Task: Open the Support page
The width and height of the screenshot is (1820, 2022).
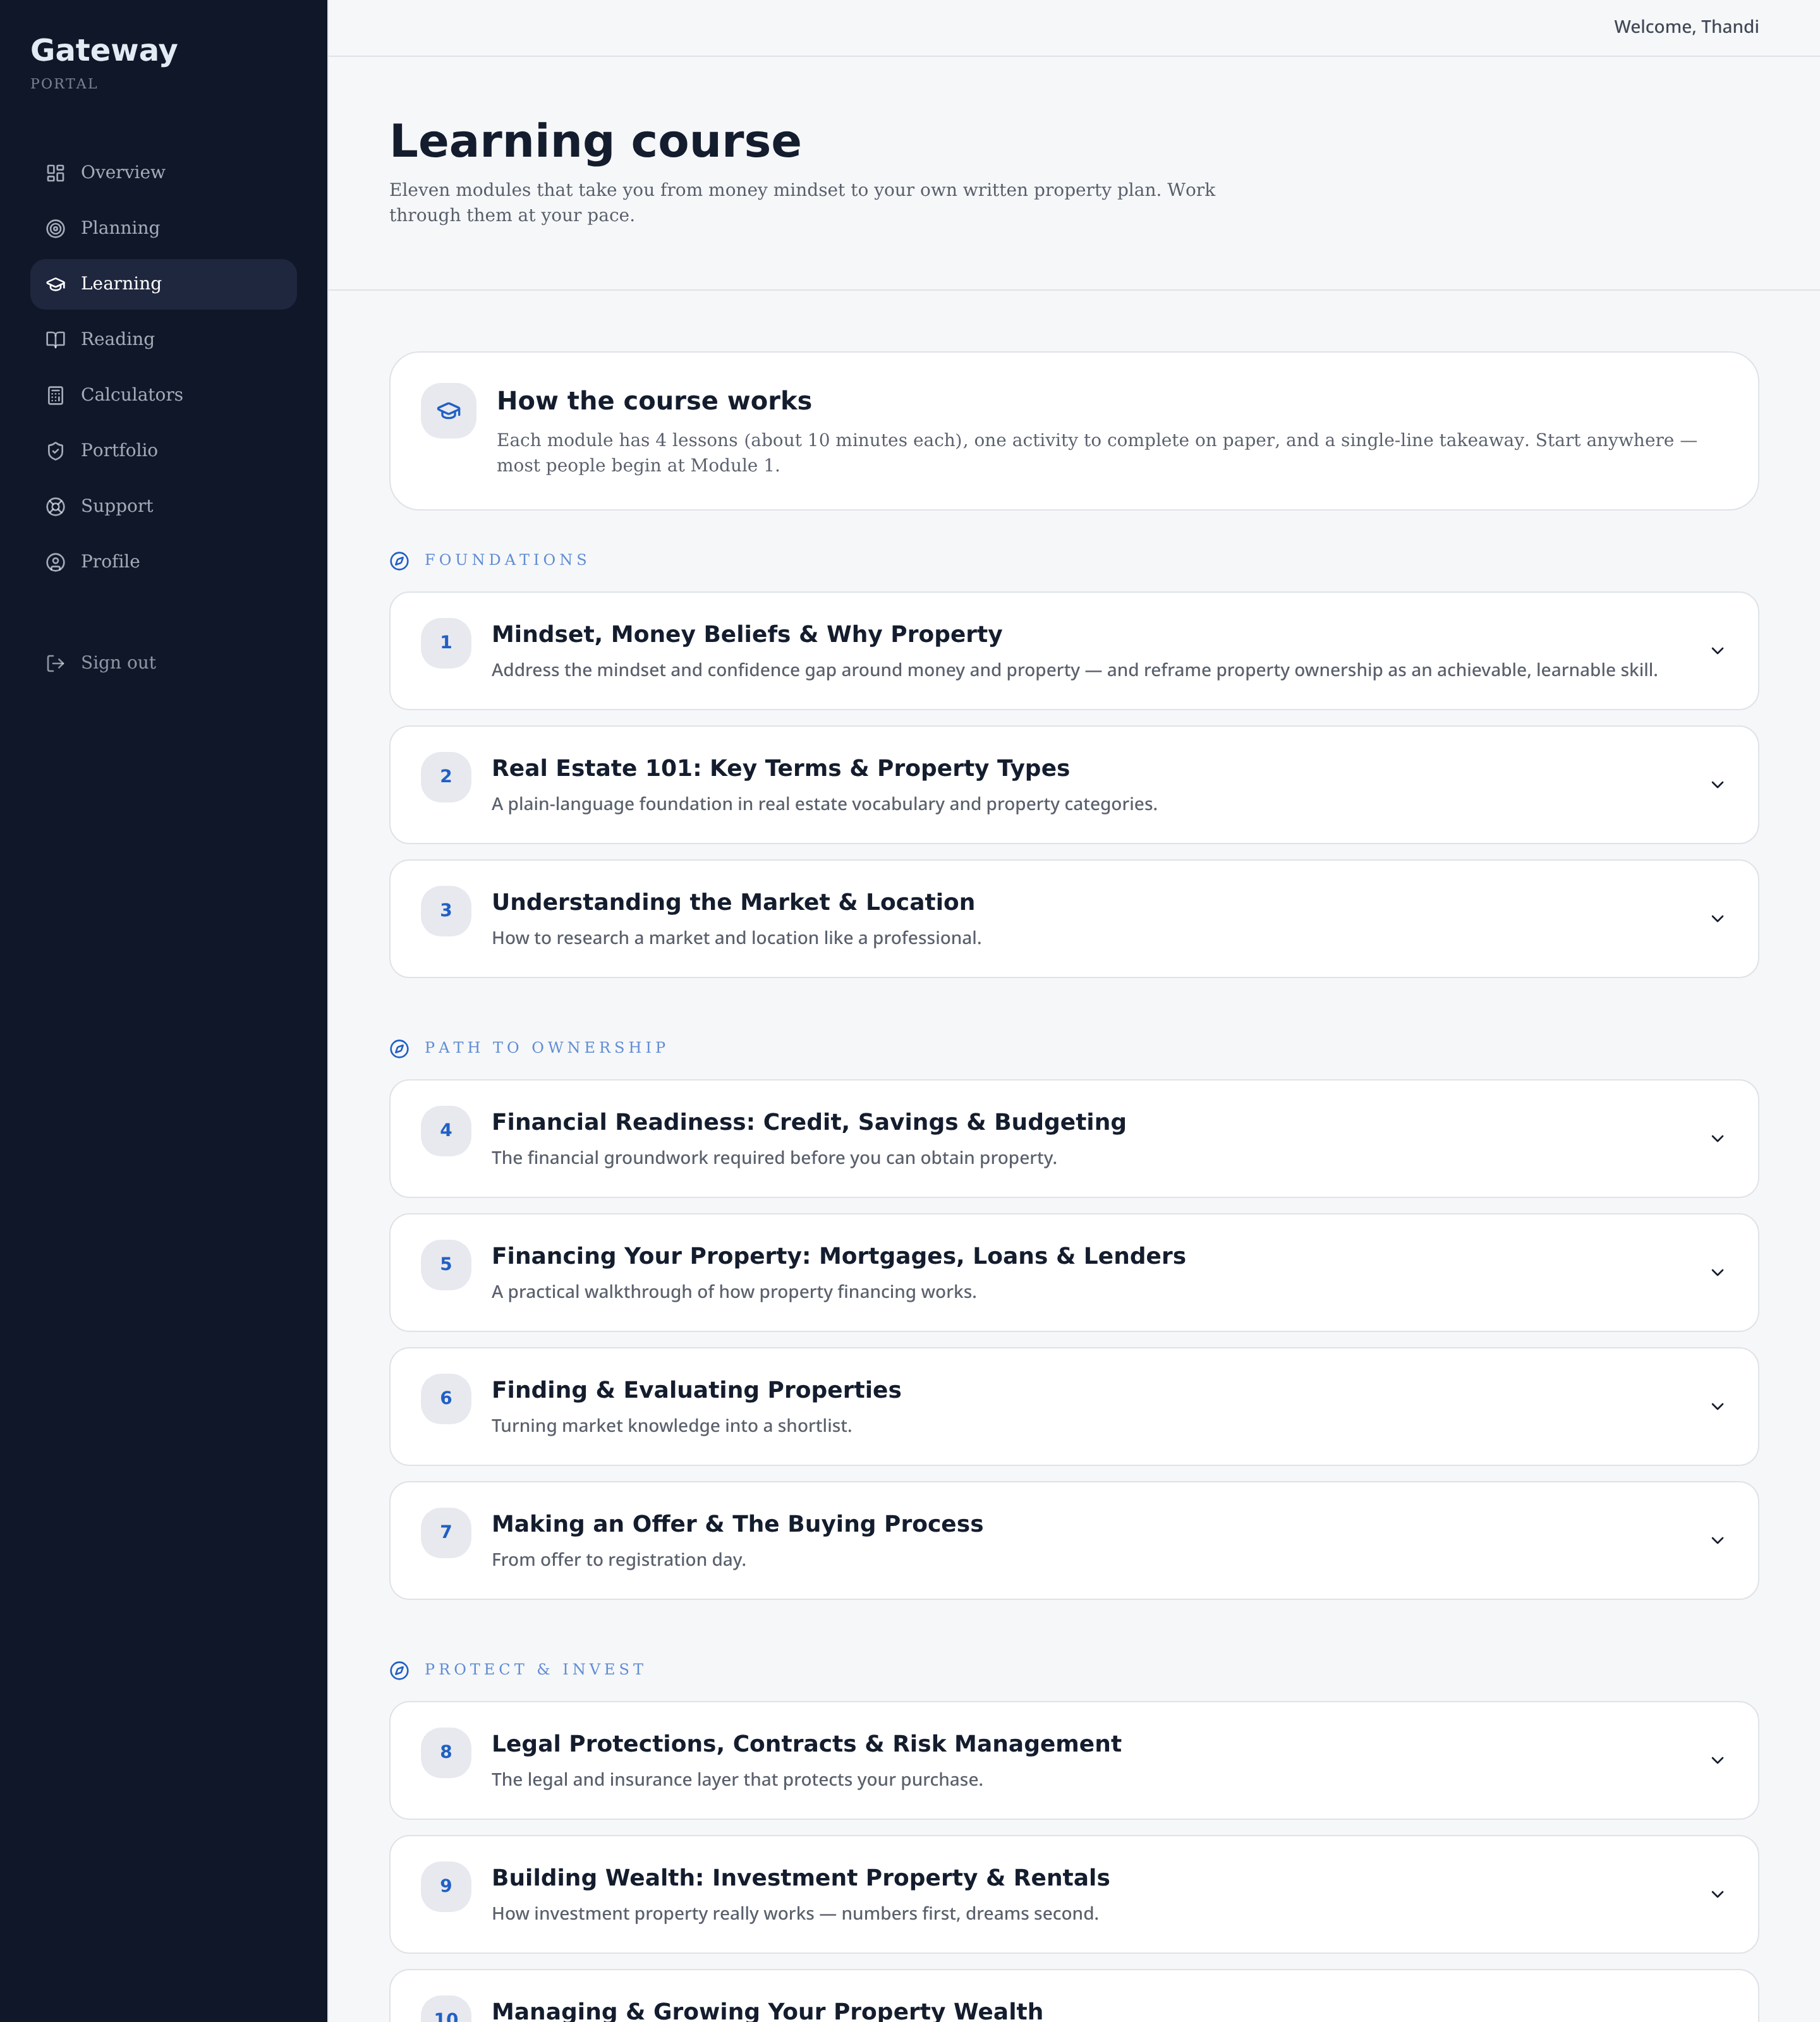Action: pos(163,507)
